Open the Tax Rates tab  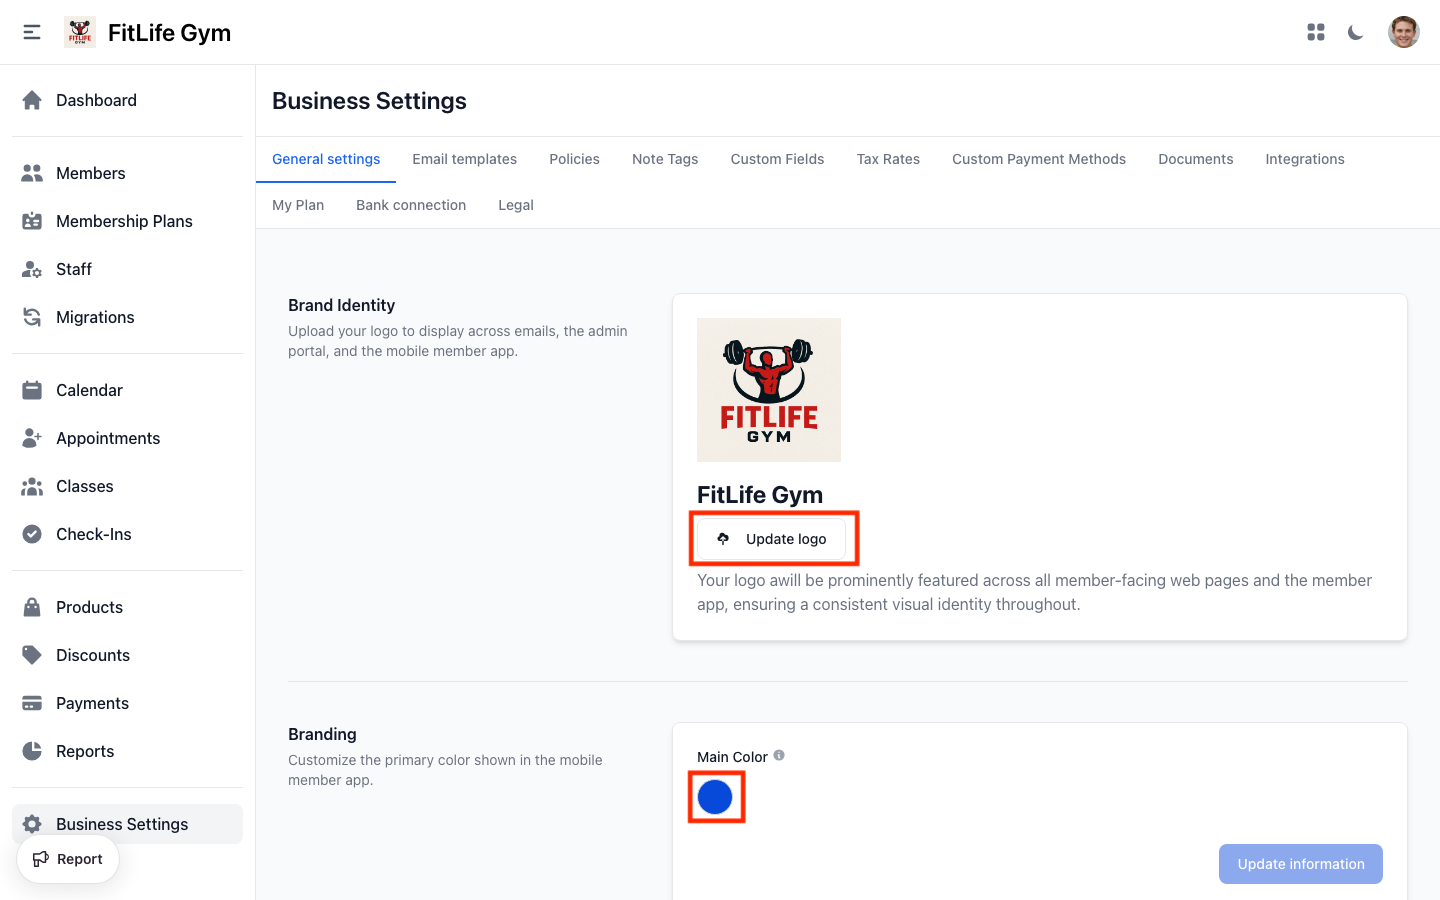[x=888, y=159]
